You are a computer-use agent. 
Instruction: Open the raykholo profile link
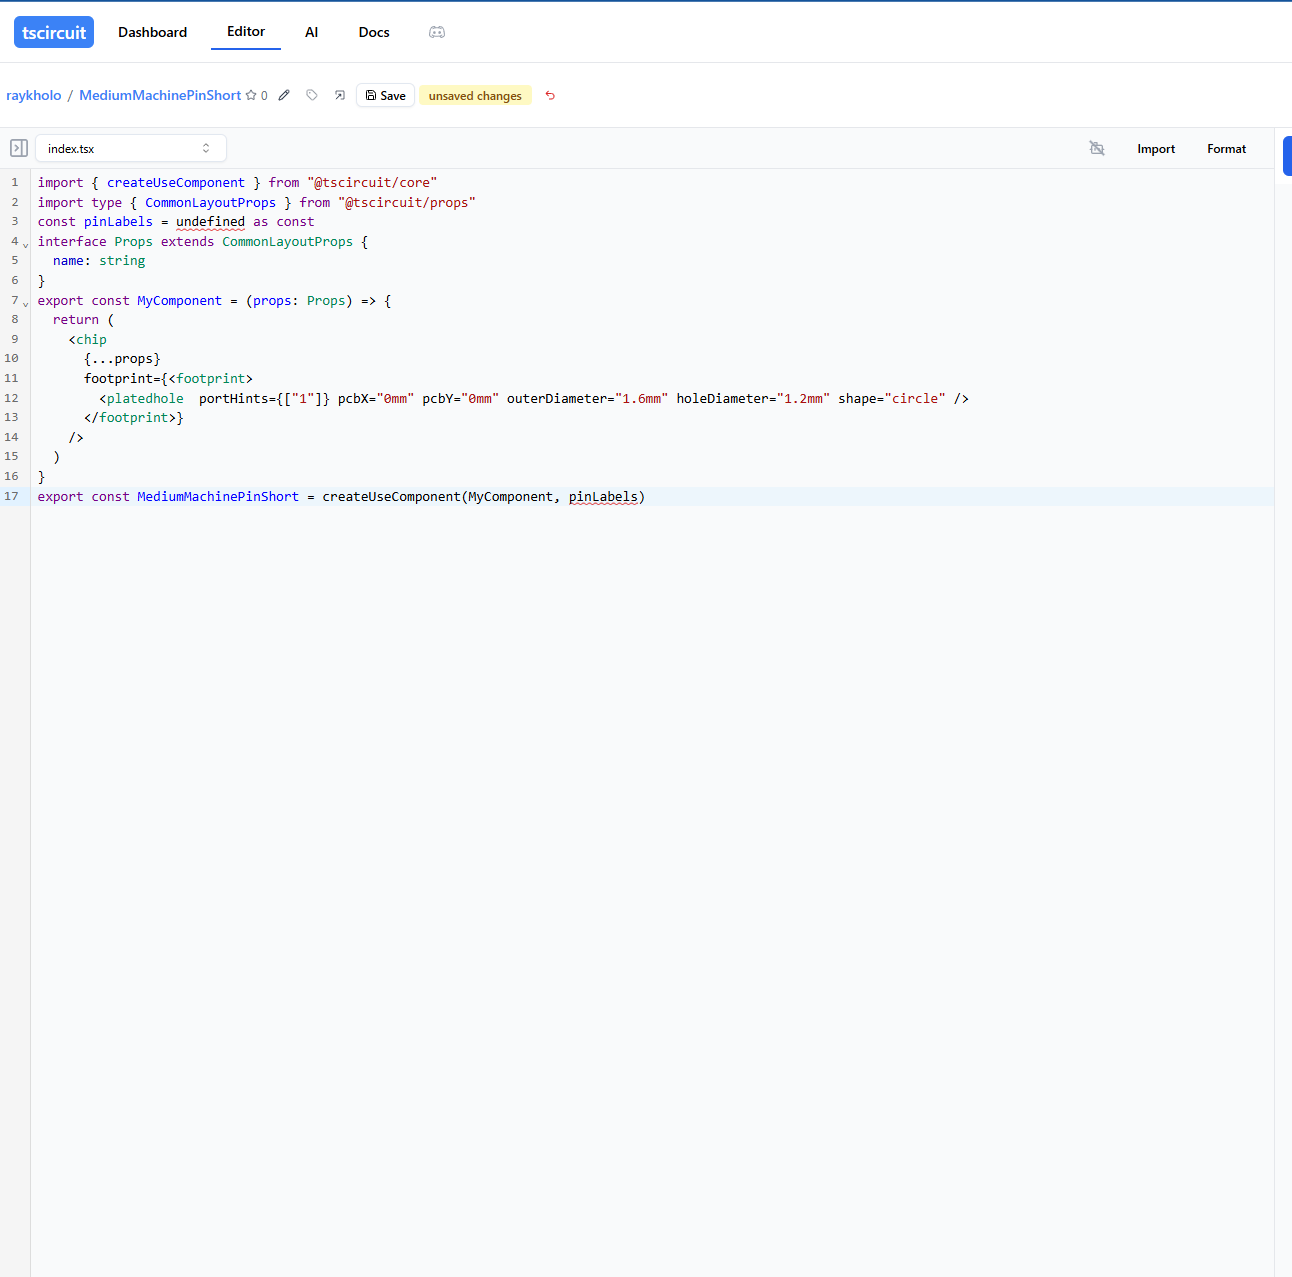(34, 96)
